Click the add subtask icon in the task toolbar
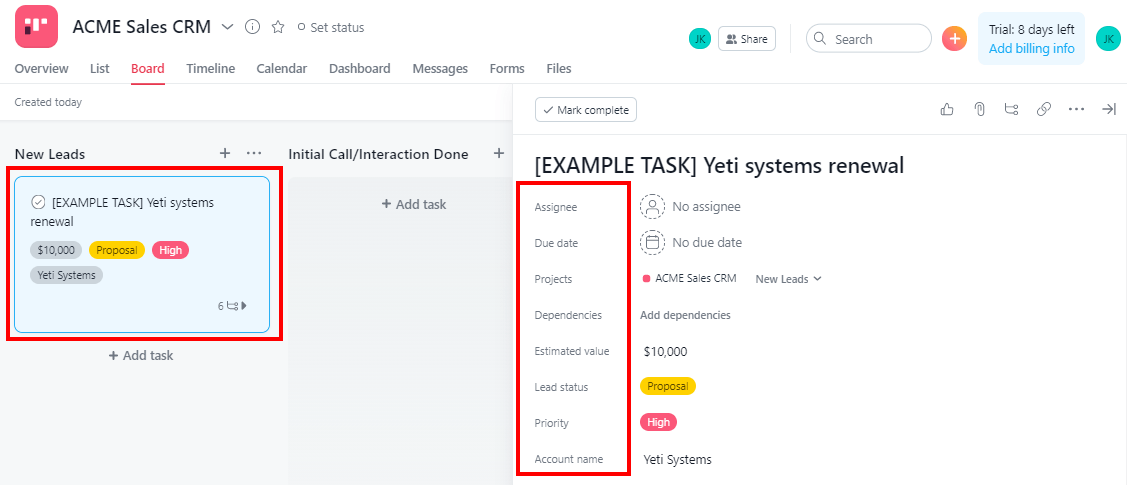 coord(1011,109)
